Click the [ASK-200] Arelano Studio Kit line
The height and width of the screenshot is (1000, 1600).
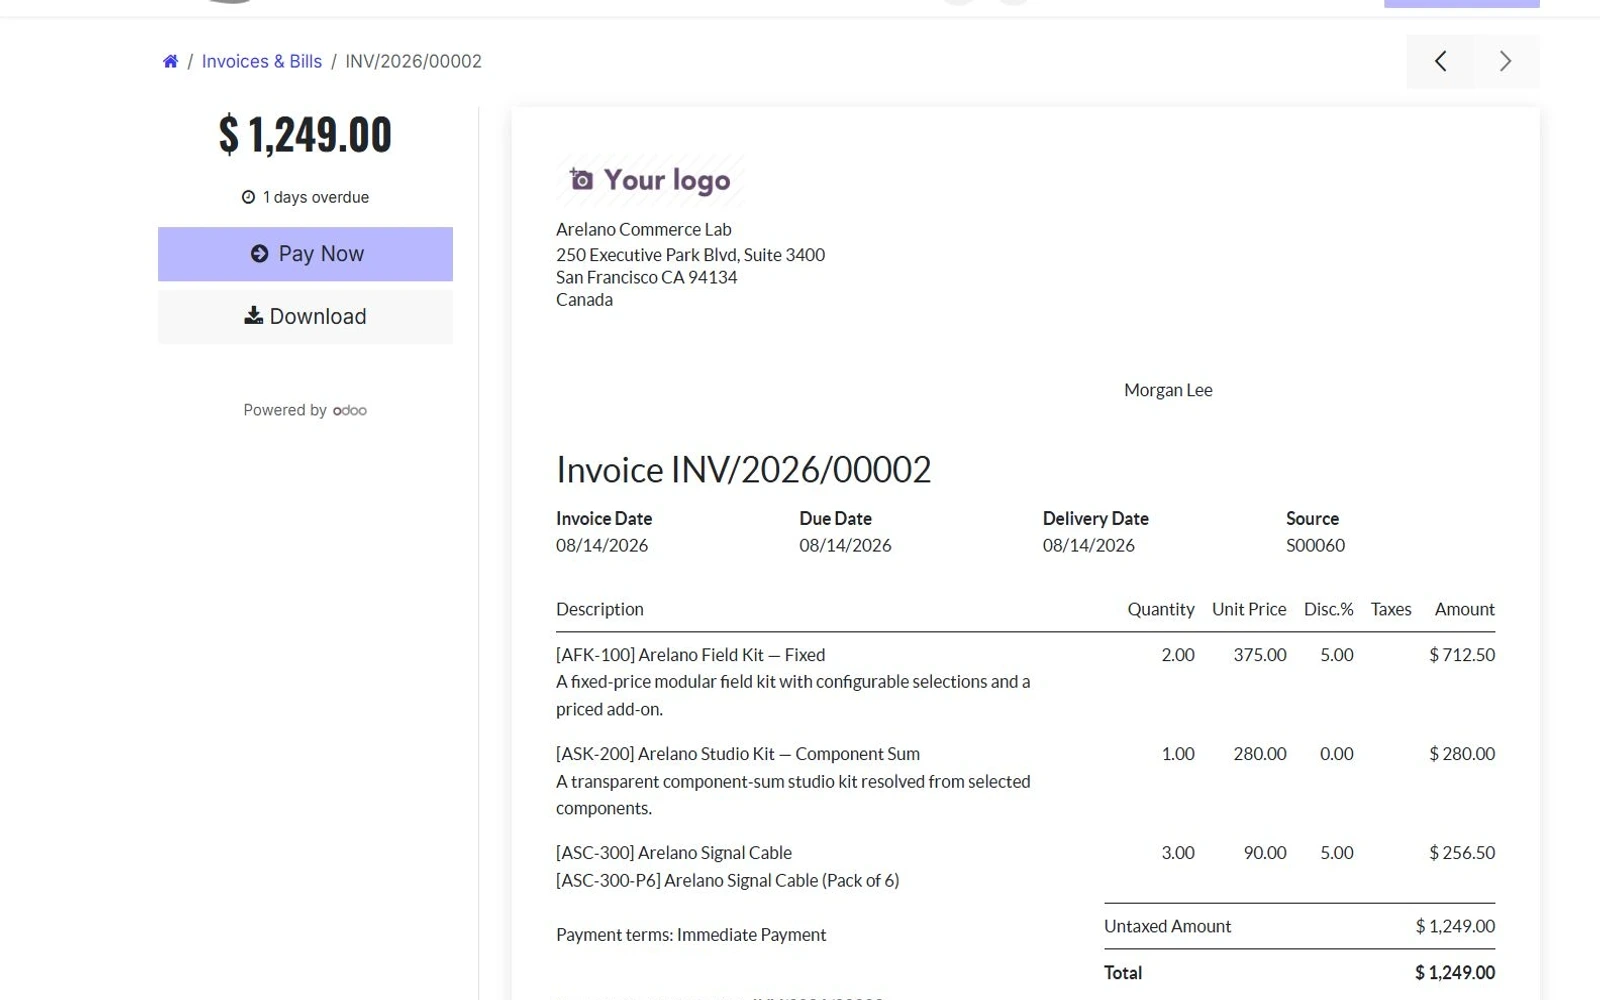(738, 754)
